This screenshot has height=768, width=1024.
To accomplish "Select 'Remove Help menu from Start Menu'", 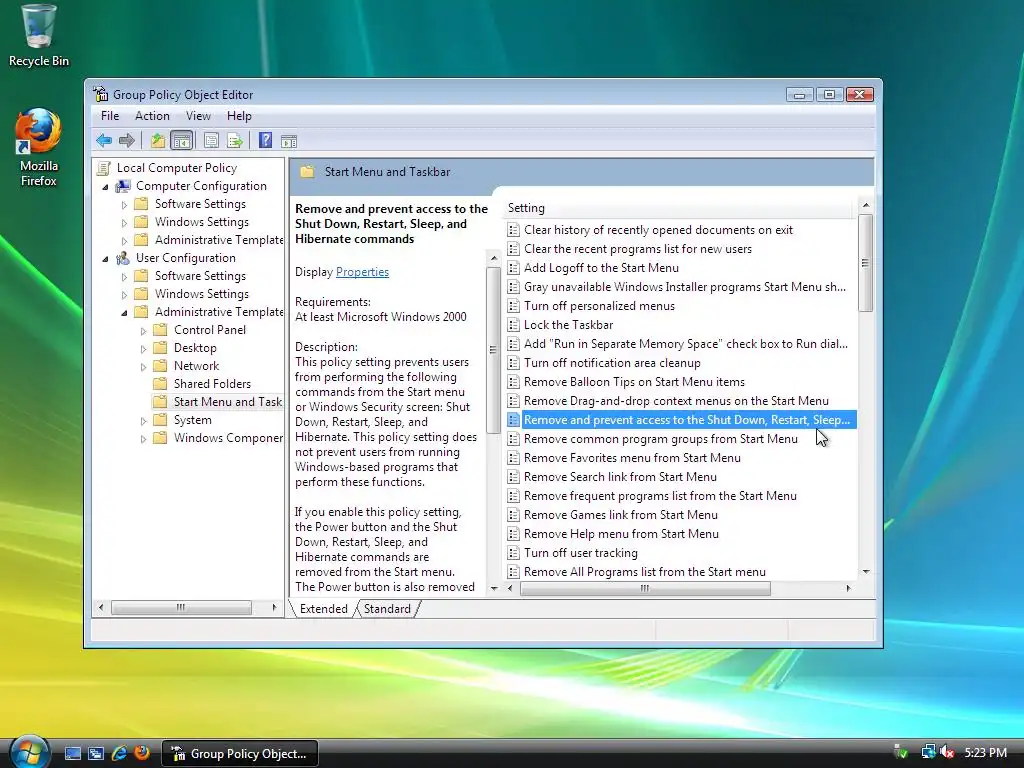I will pyautogui.click(x=621, y=534).
